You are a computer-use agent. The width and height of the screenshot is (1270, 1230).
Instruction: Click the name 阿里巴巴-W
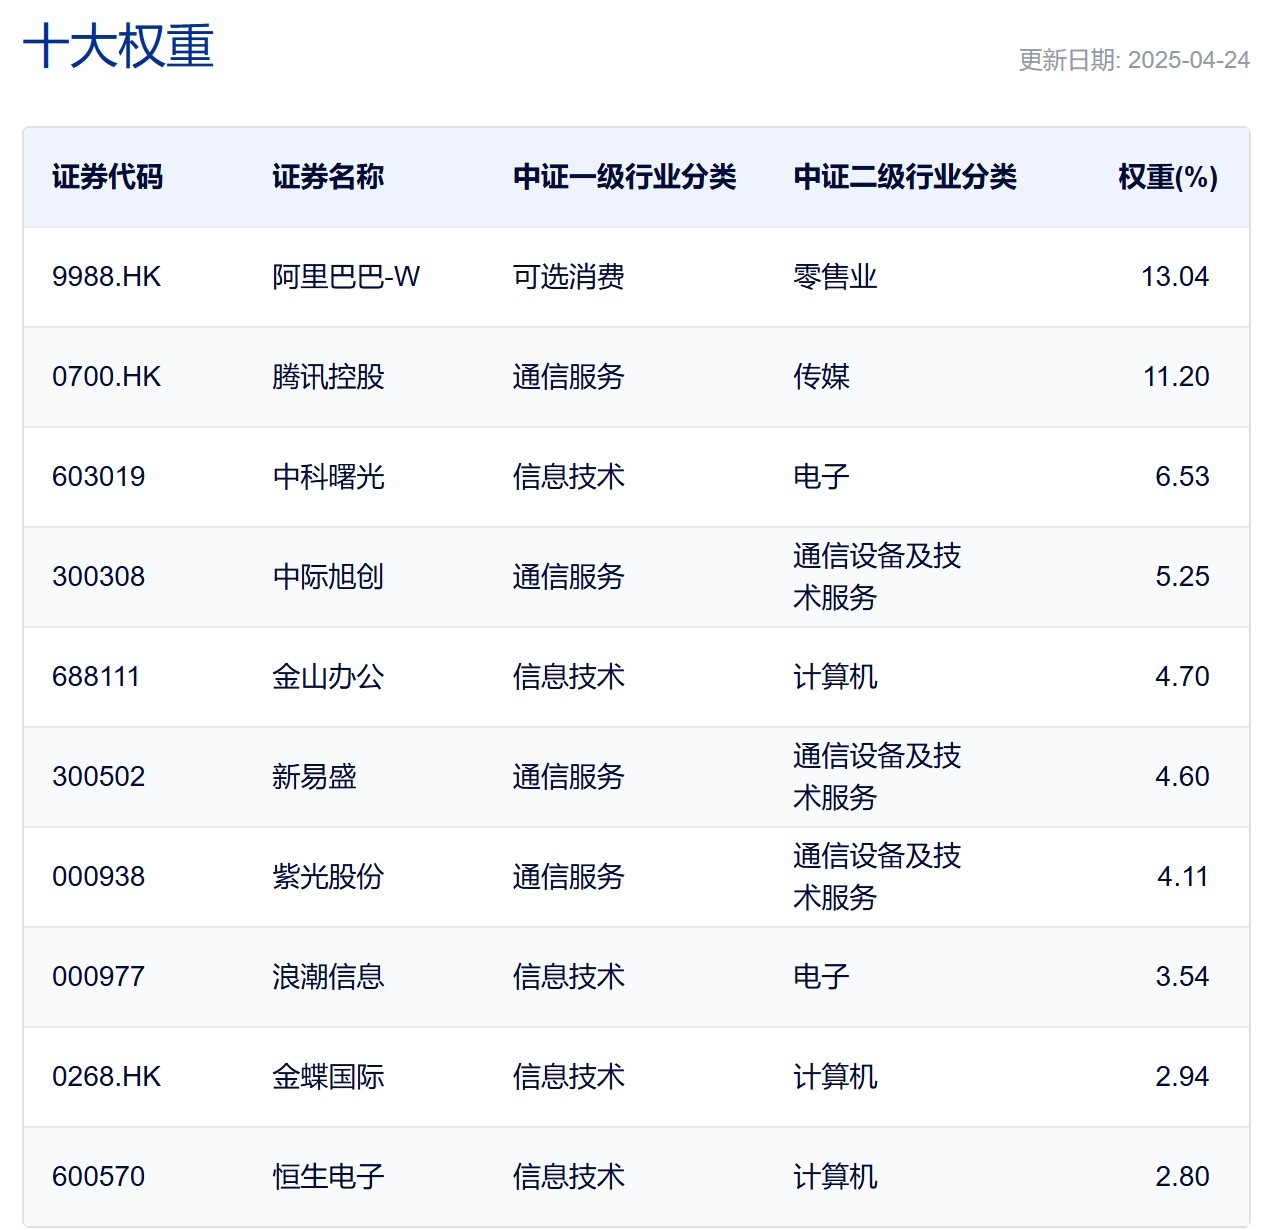346,277
